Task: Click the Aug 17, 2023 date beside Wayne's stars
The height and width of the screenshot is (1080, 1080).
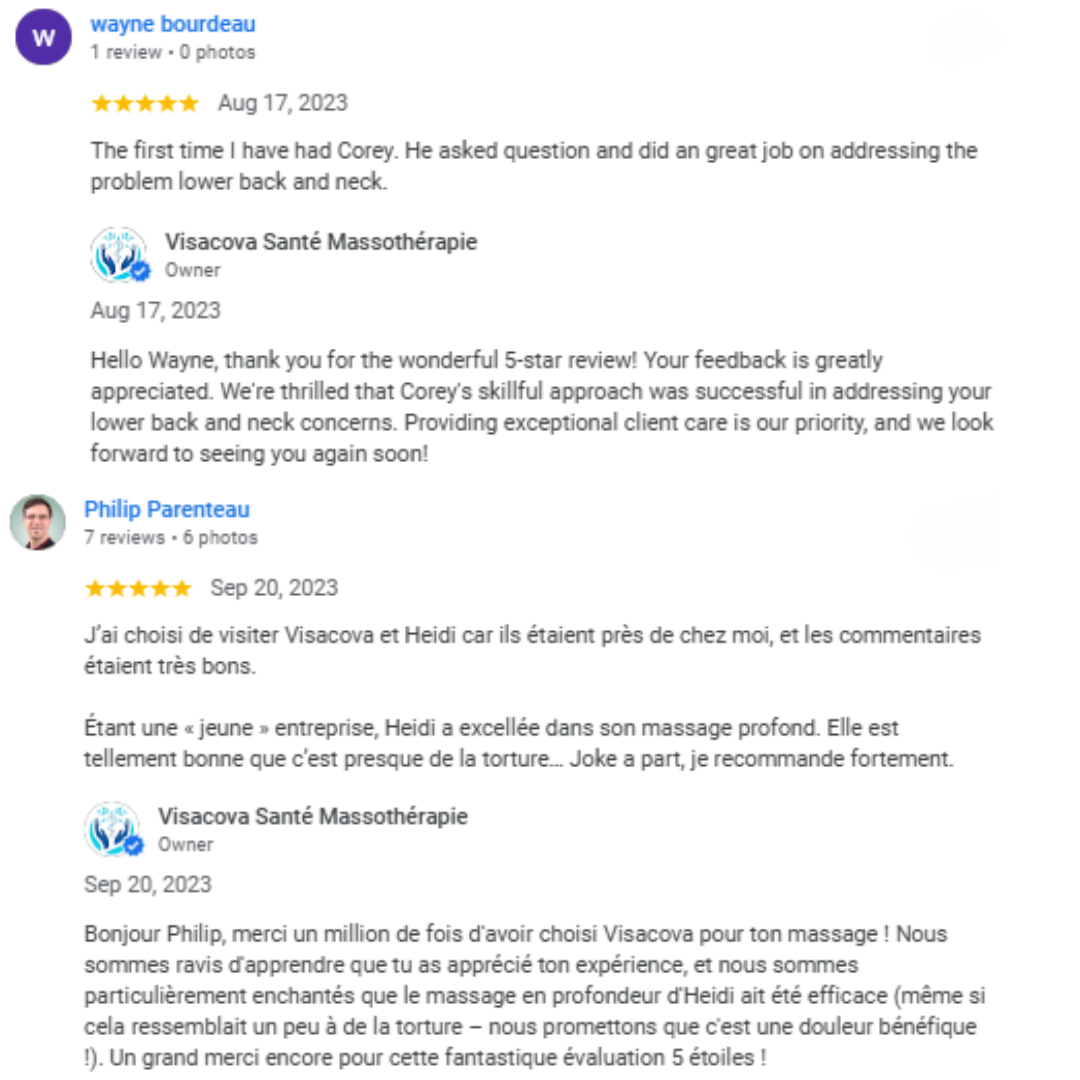Action: tap(283, 103)
